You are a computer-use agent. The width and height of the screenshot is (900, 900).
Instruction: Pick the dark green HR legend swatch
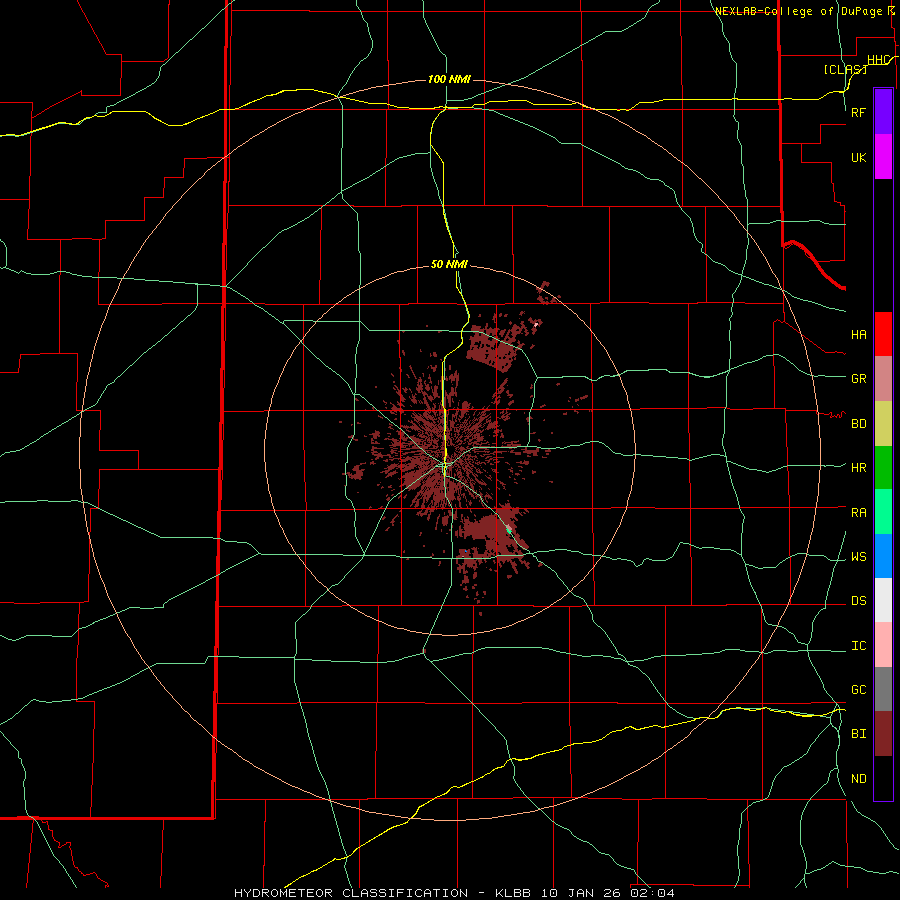[x=883, y=468]
